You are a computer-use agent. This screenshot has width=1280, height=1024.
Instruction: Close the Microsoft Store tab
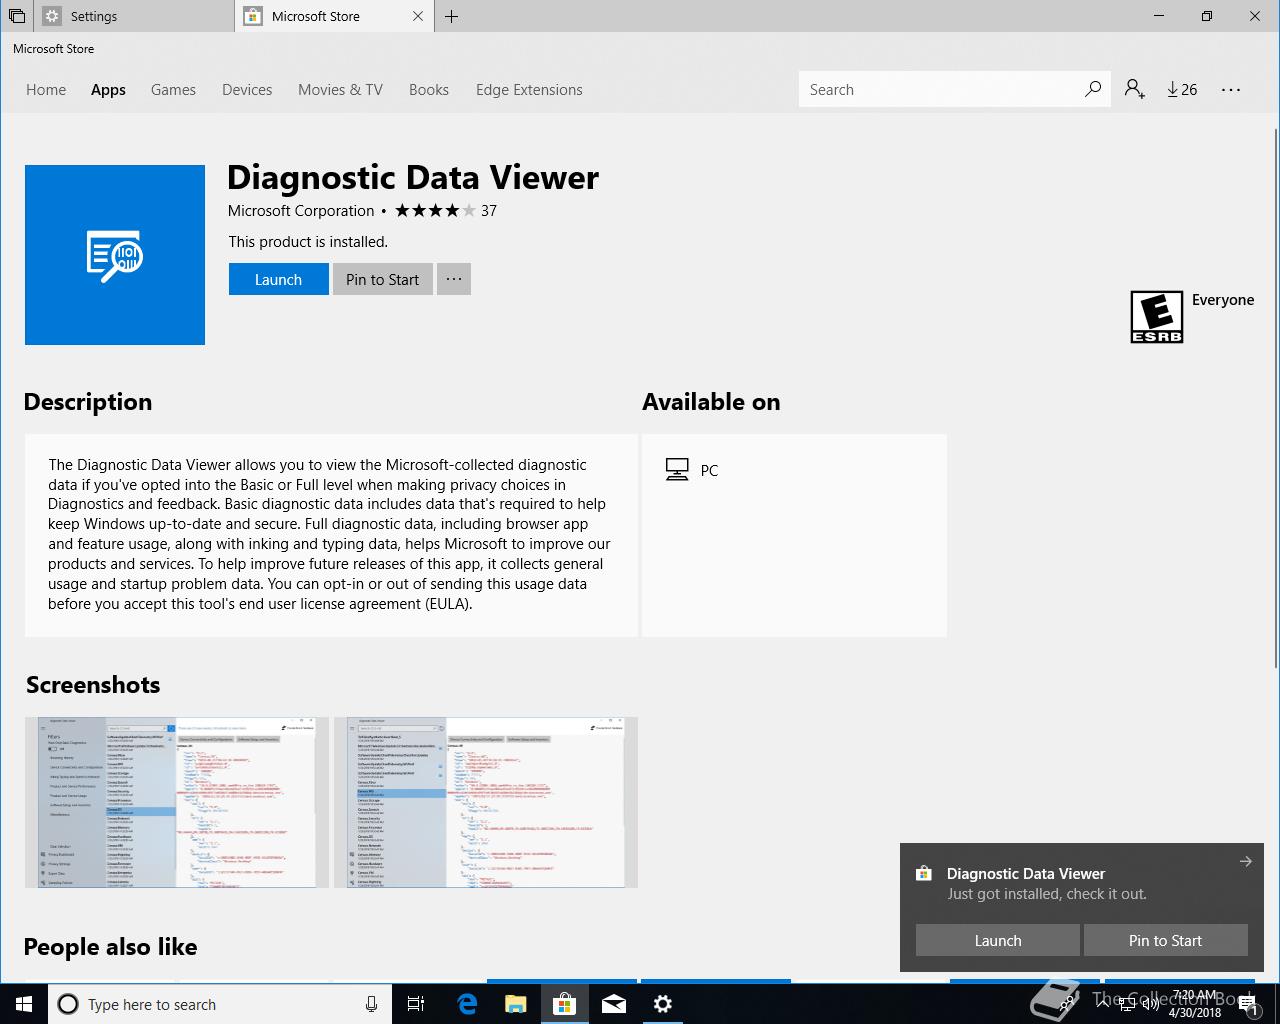click(x=418, y=16)
